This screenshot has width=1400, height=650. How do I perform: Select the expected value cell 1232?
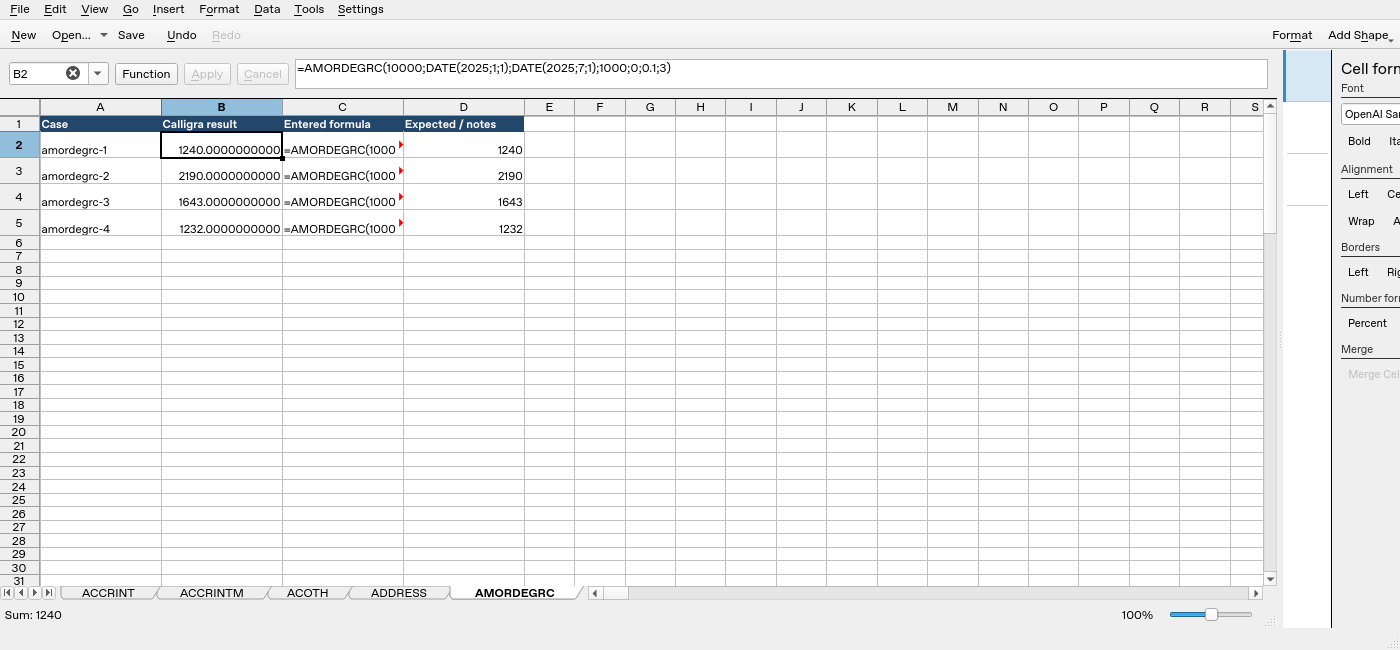tap(464, 223)
